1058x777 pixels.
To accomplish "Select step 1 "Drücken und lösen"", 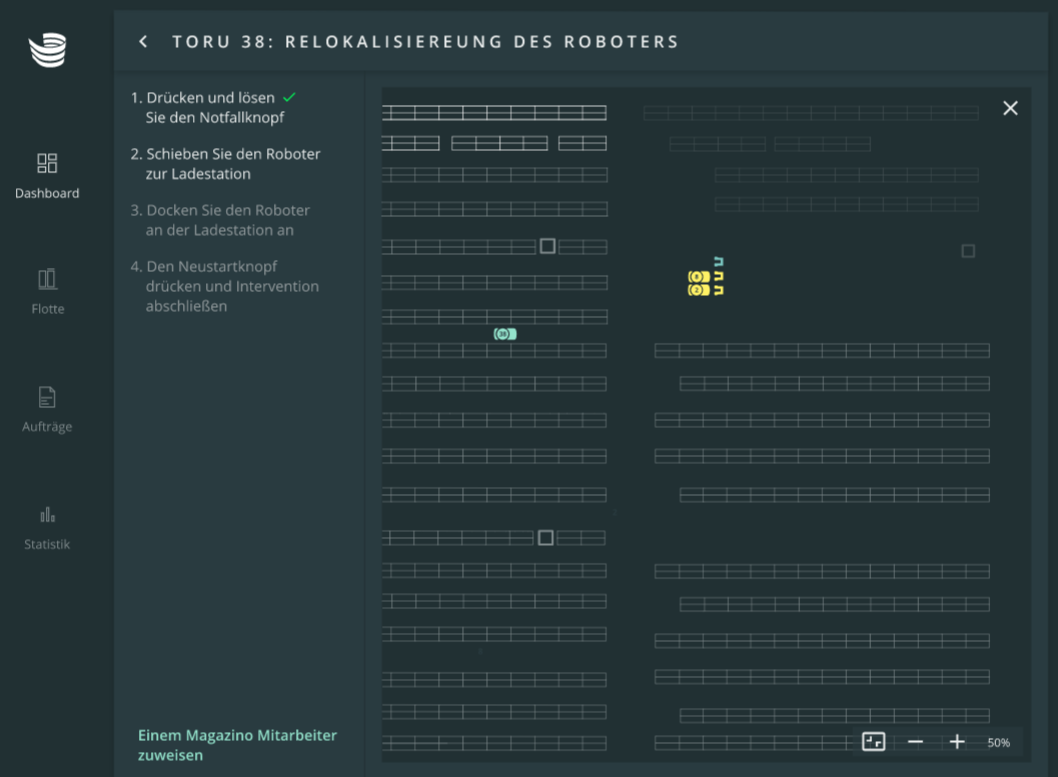I will pyautogui.click(x=210, y=108).
